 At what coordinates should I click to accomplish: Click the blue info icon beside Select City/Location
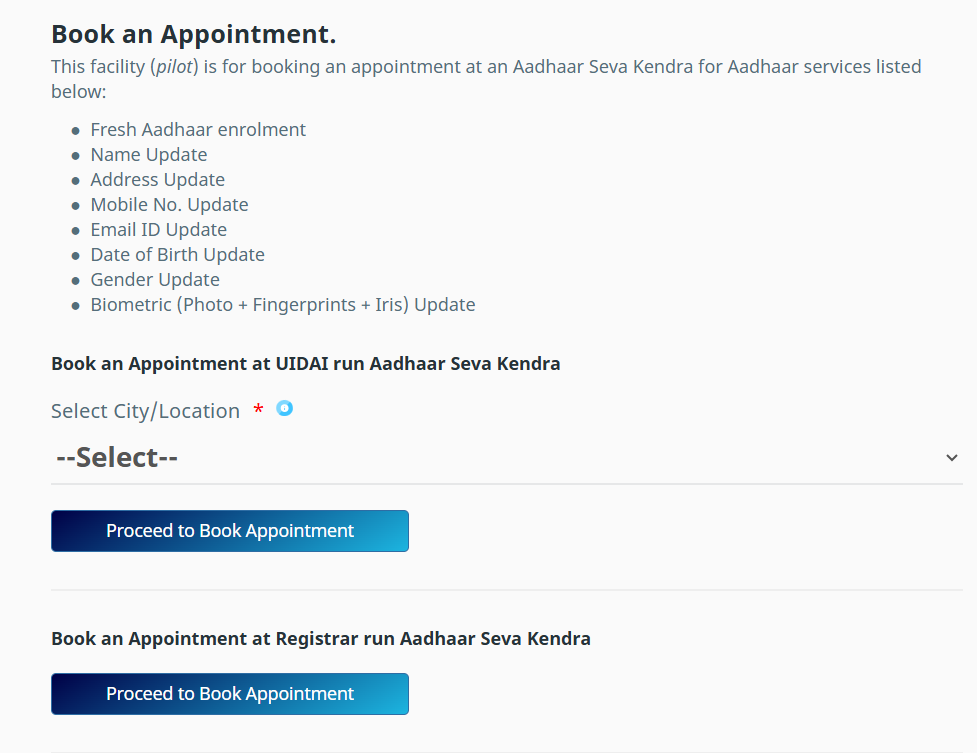[x=285, y=408]
